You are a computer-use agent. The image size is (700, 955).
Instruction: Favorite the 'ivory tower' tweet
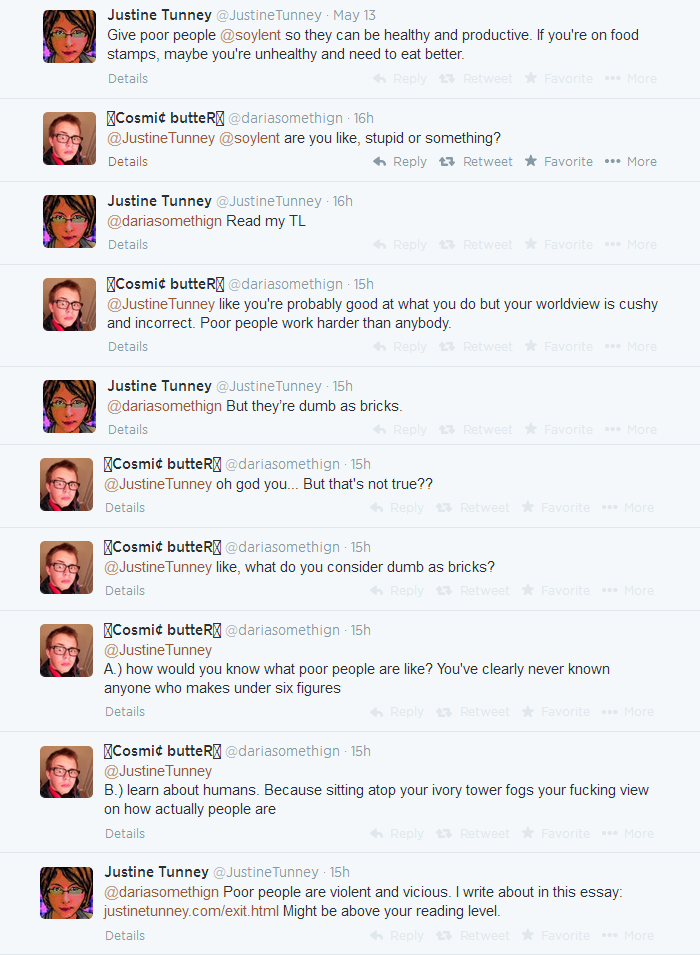[556, 833]
